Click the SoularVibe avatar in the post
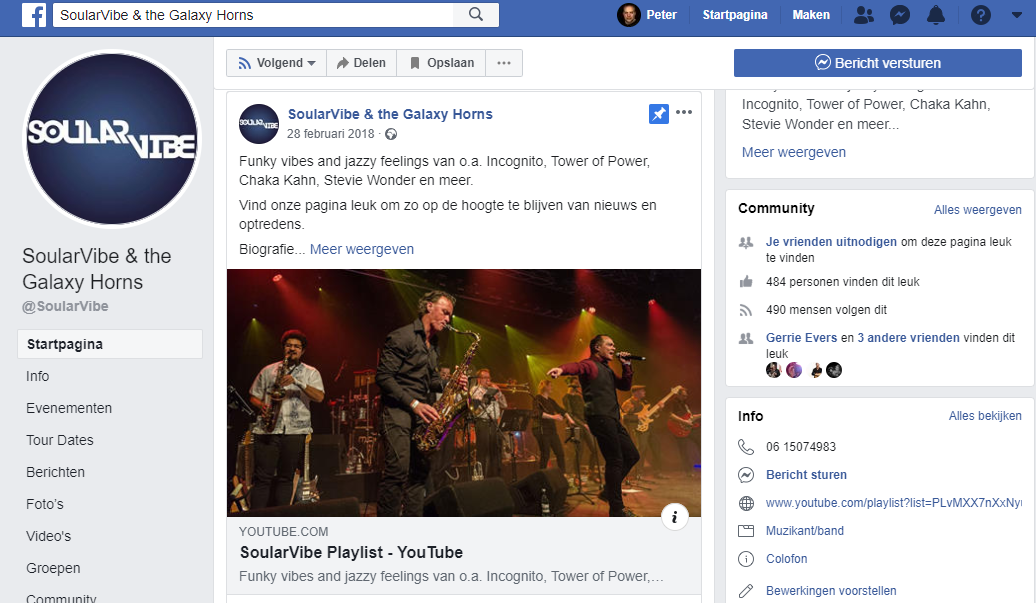1036x603 pixels. pyautogui.click(x=258, y=124)
